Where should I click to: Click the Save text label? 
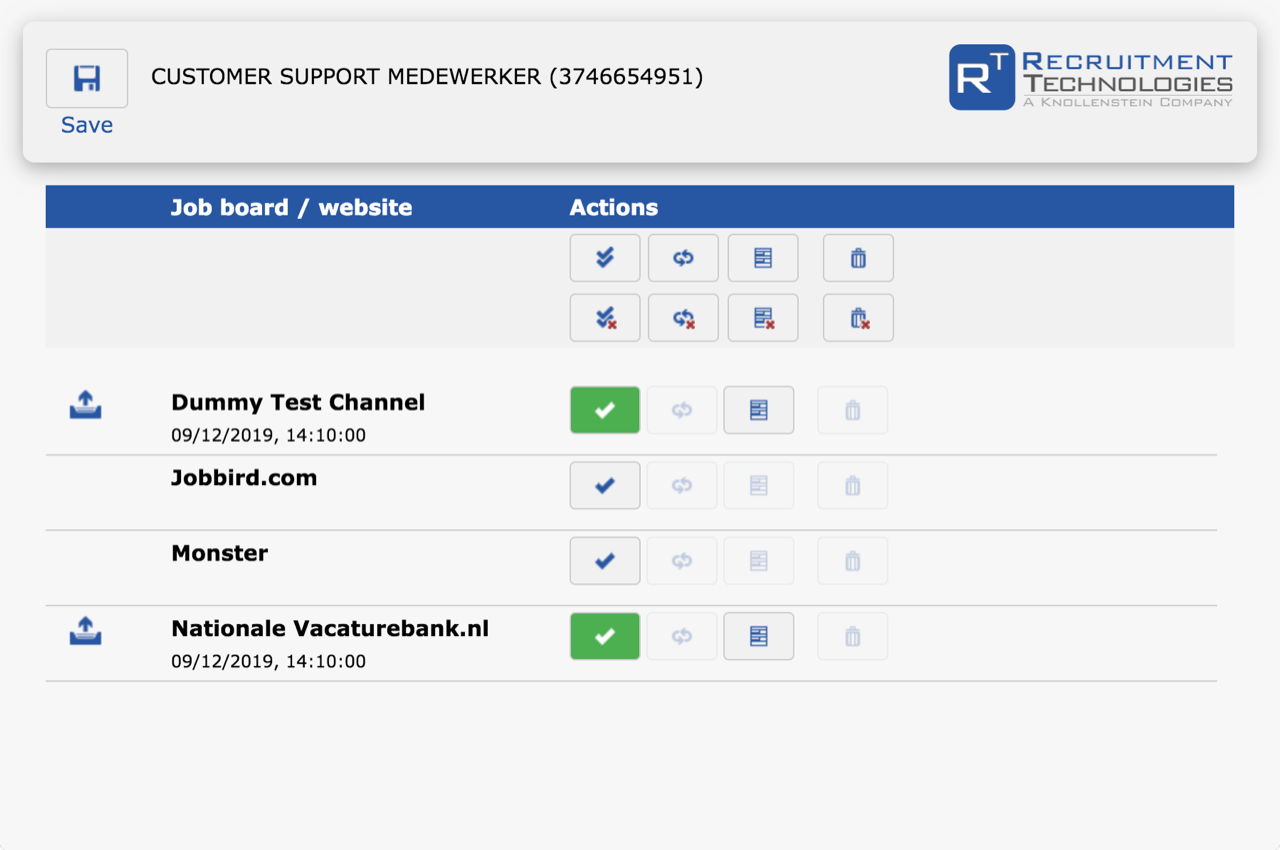coord(87,125)
